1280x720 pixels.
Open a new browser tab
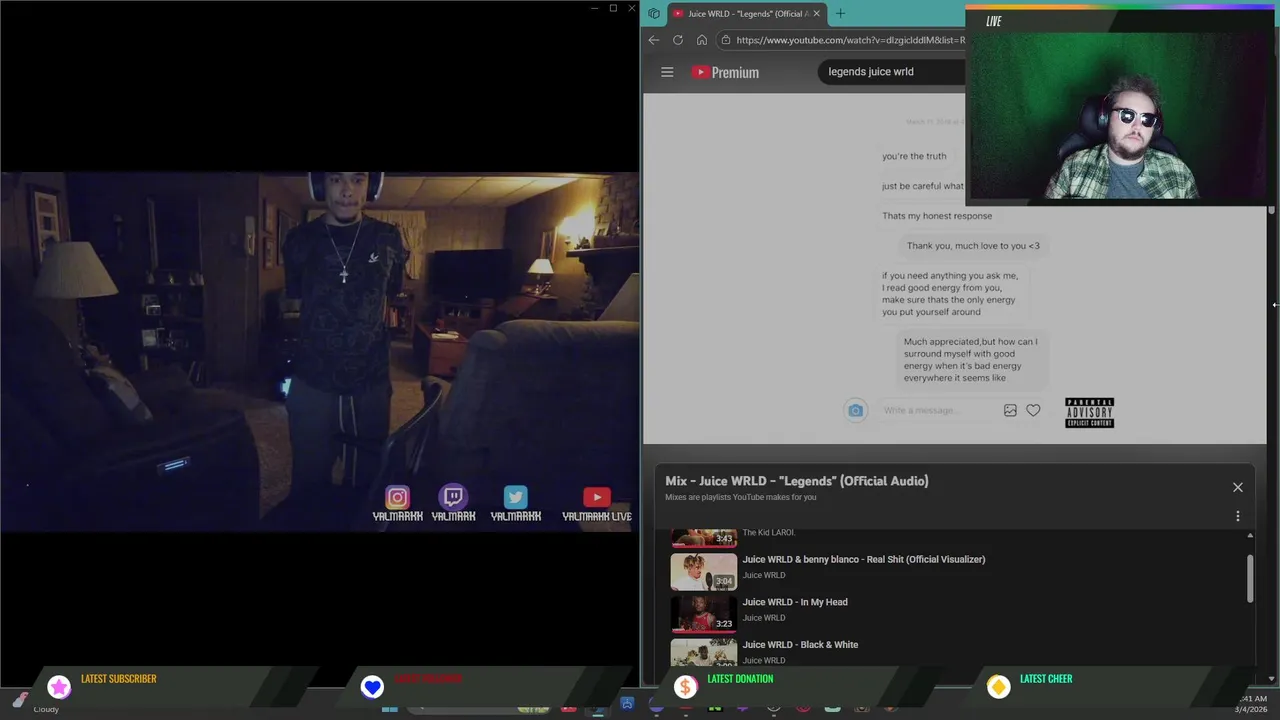[840, 14]
